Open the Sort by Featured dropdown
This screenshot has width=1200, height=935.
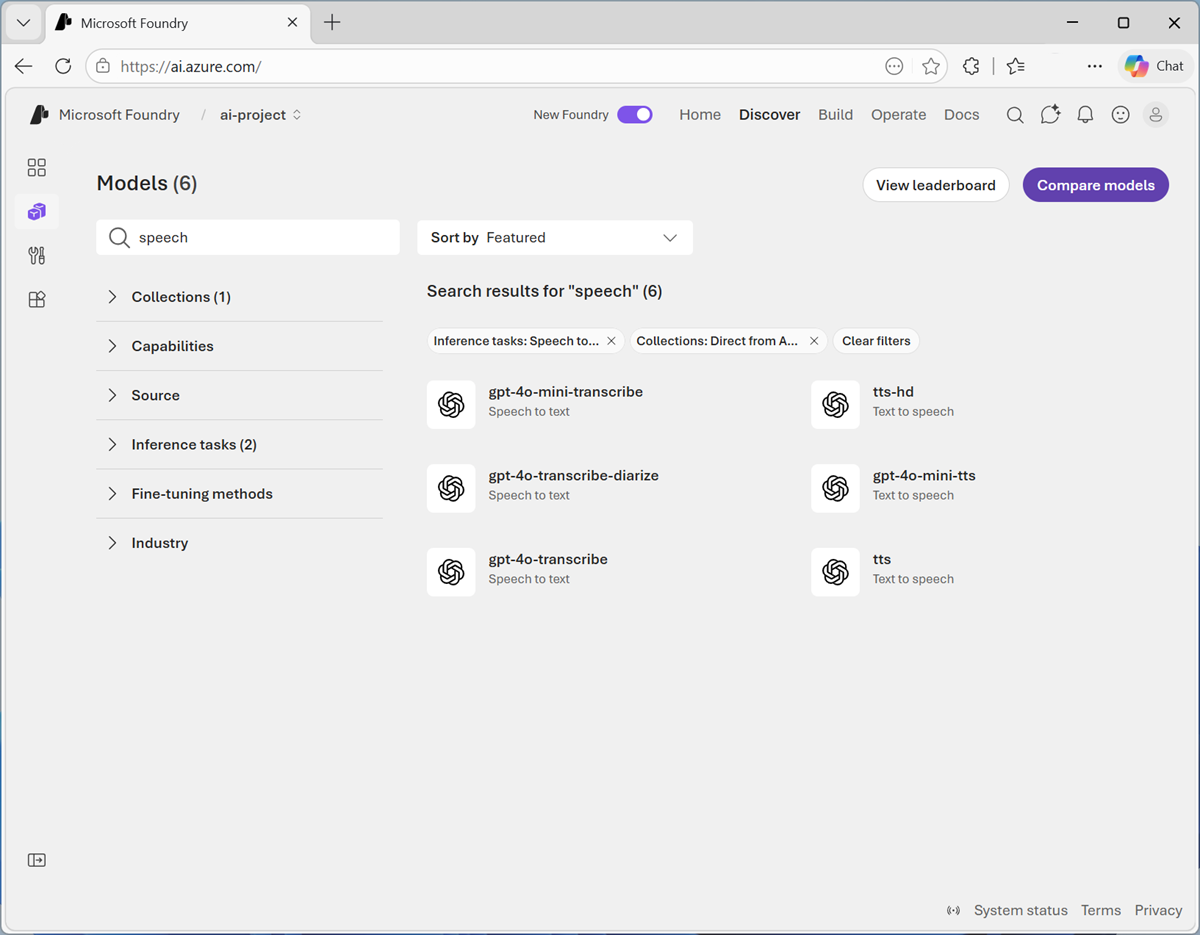[x=555, y=237]
